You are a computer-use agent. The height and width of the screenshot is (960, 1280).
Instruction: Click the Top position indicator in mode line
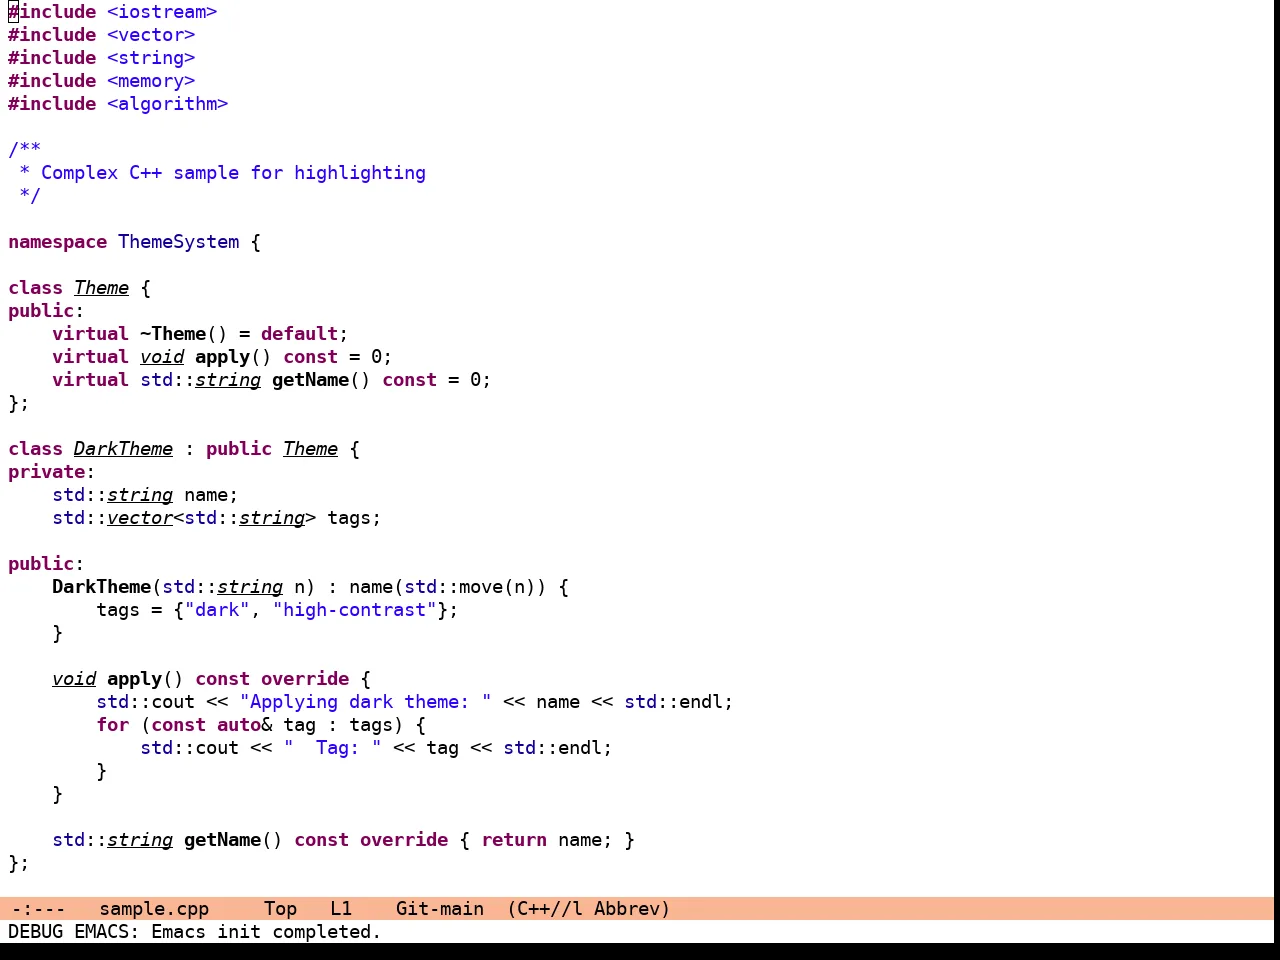coord(280,909)
